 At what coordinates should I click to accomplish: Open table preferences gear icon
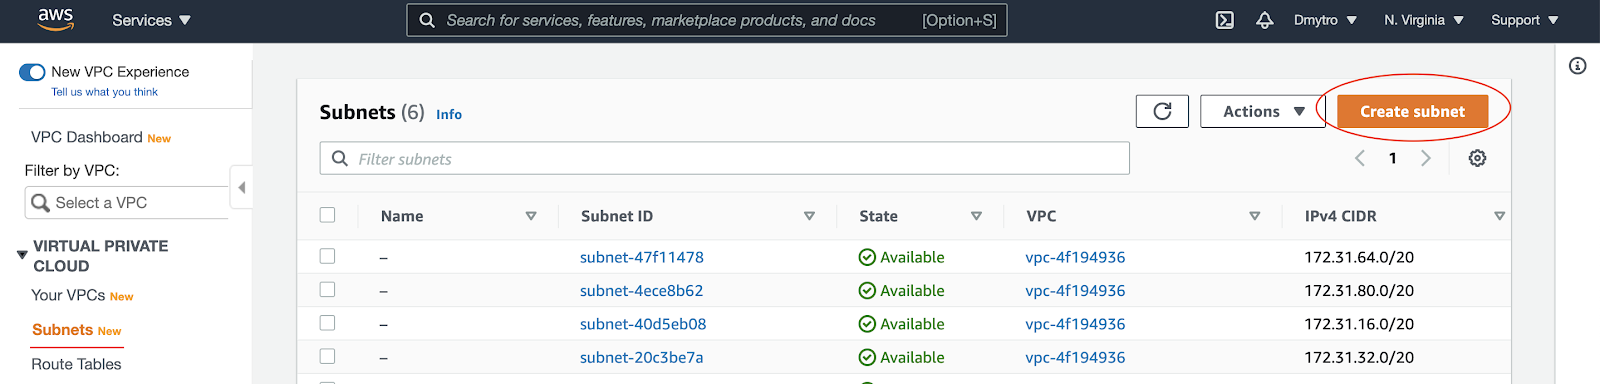coord(1477,158)
